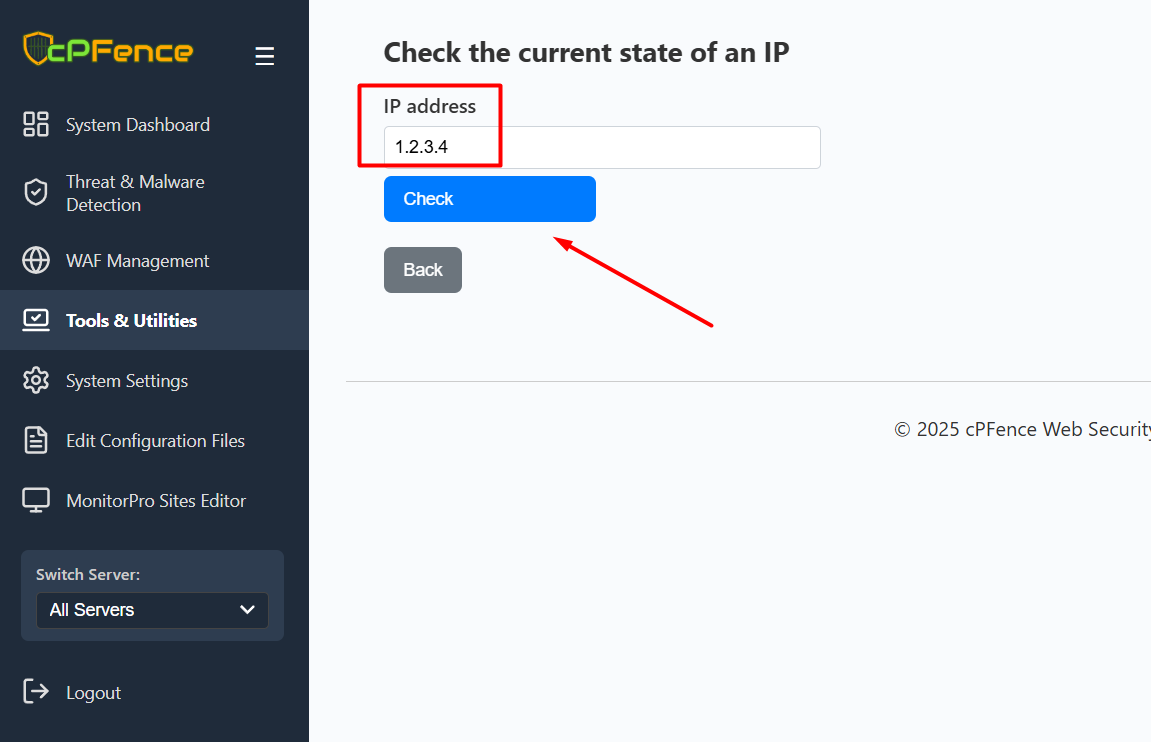Click the WAF Management globe icon
Image resolution: width=1151 pixels, height=742 pixels.
pos(36,260)
